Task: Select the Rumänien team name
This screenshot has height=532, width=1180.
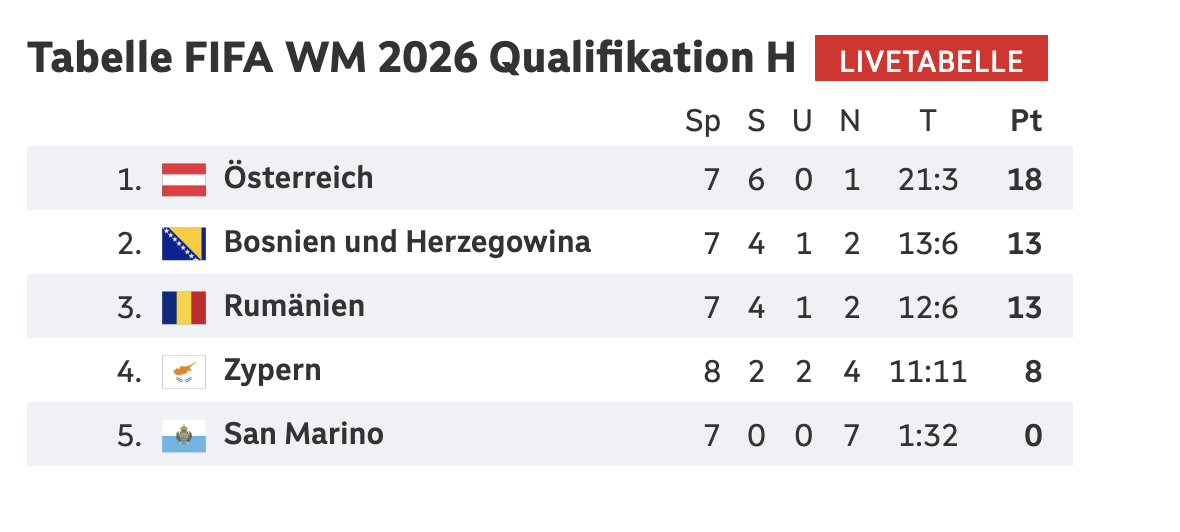Action: 294,306
